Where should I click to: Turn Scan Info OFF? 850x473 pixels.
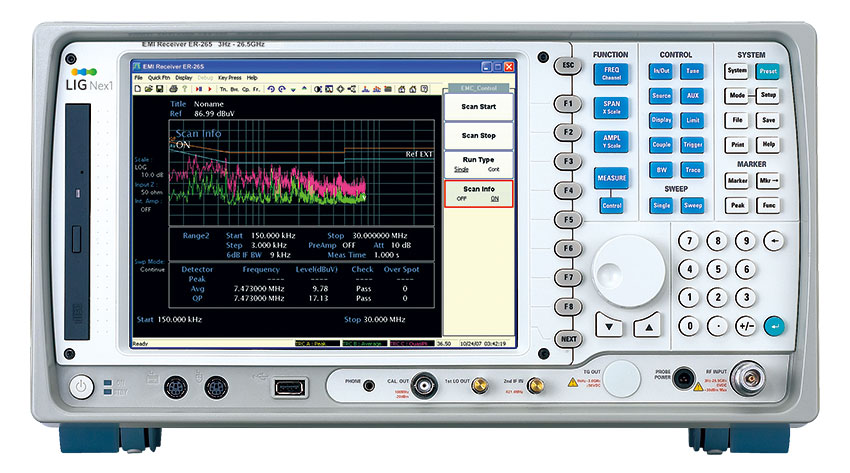[462, 199]
